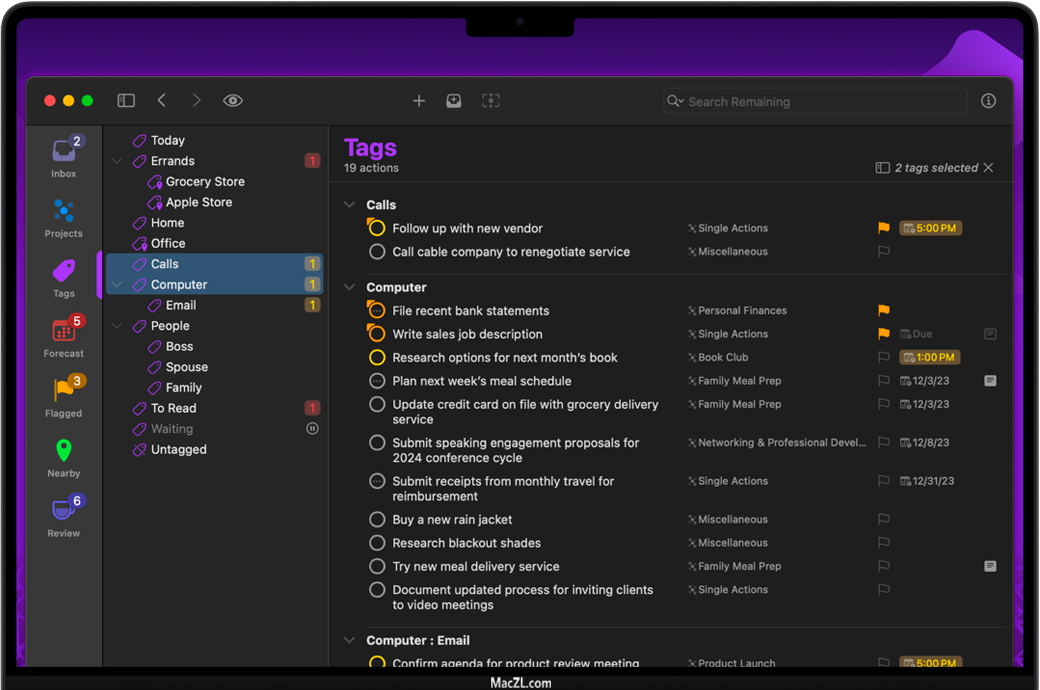
Task: Open the Forecast calendar perspective
Action: click(x=63, y=335)
